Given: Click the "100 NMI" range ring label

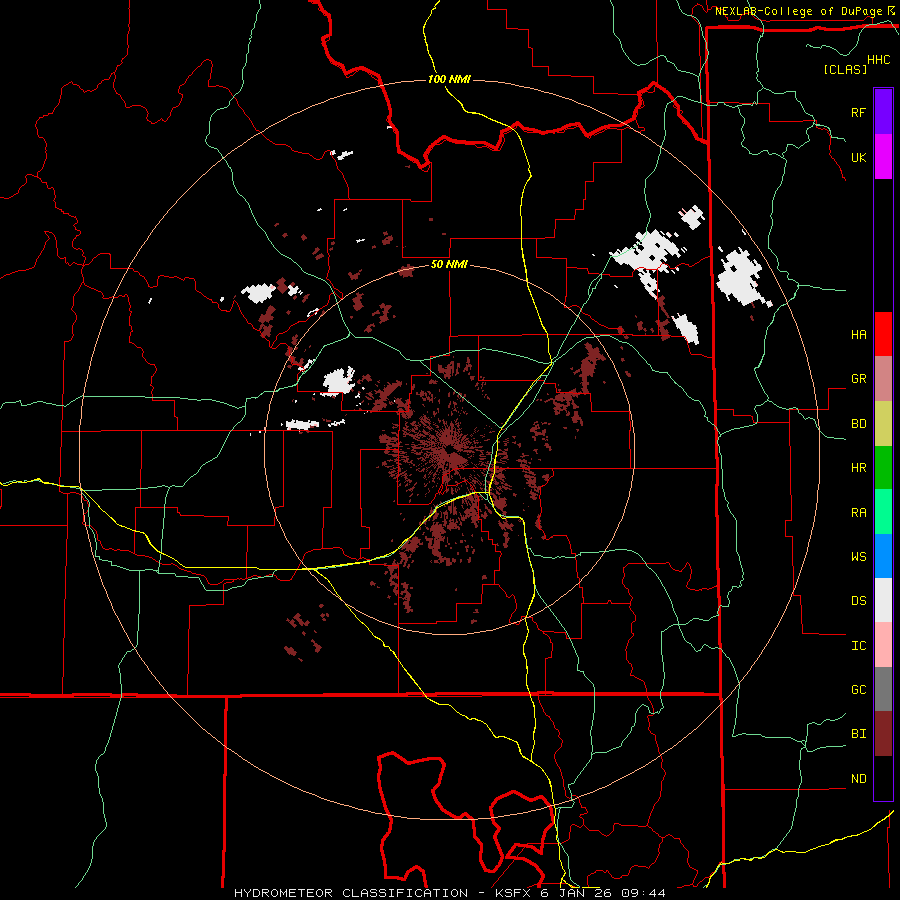Looking at the screenshot, I should pyautogui.click(x=449, y=79).
